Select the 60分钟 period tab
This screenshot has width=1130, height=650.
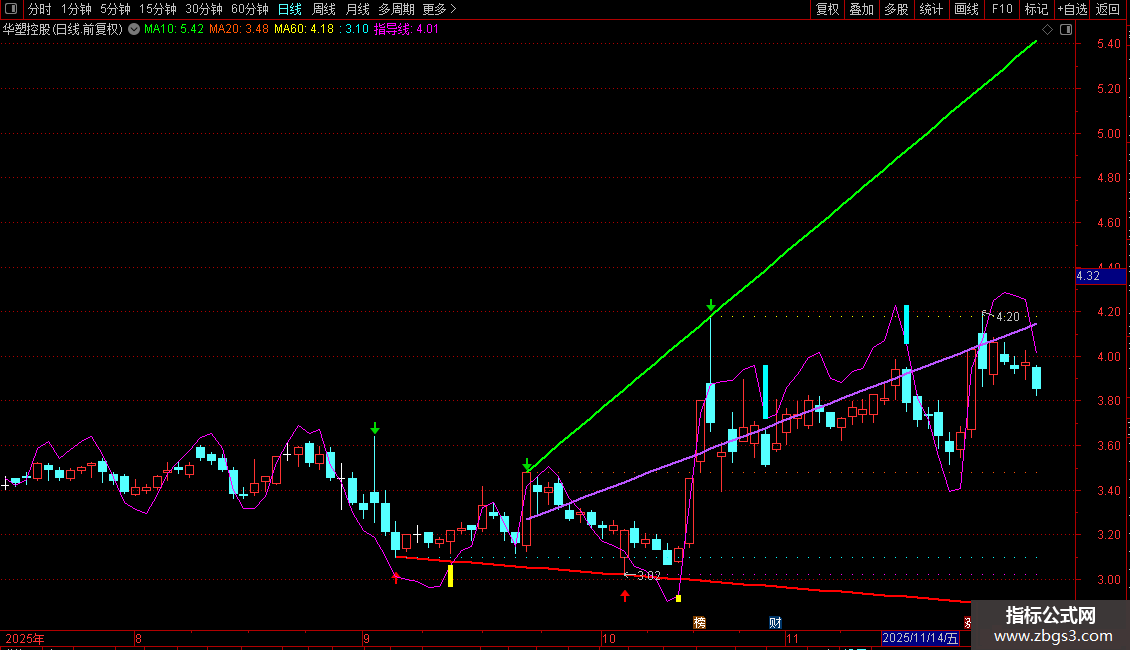tap(249, 9)
